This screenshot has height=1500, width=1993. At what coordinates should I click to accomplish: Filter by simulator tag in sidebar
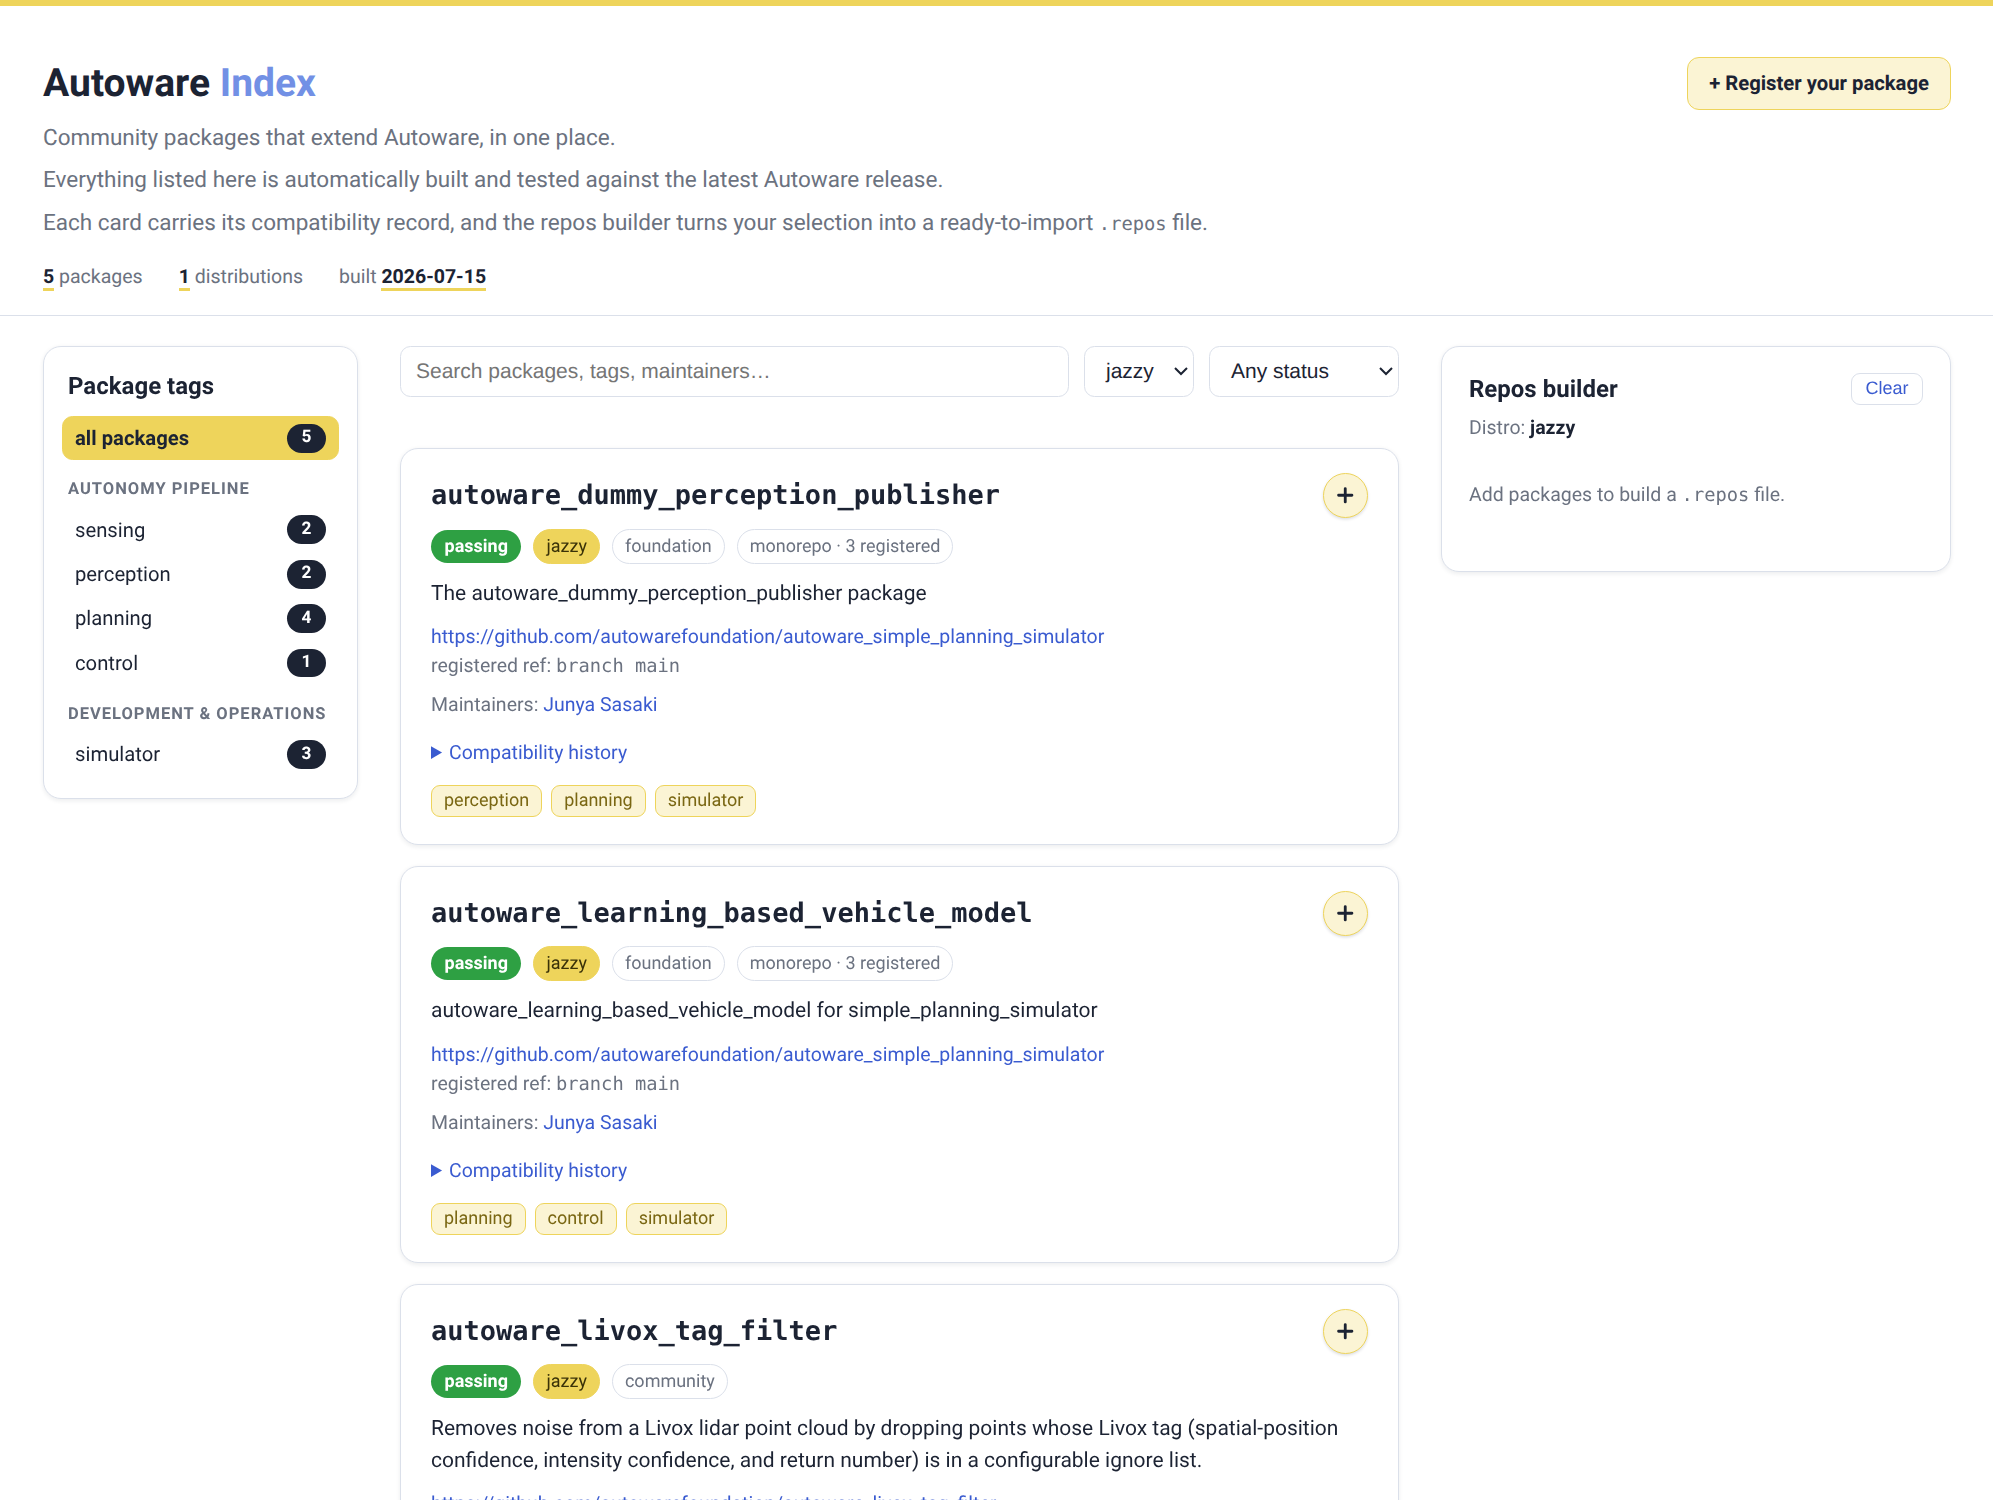pyautogui.click(x=200, y=754)
